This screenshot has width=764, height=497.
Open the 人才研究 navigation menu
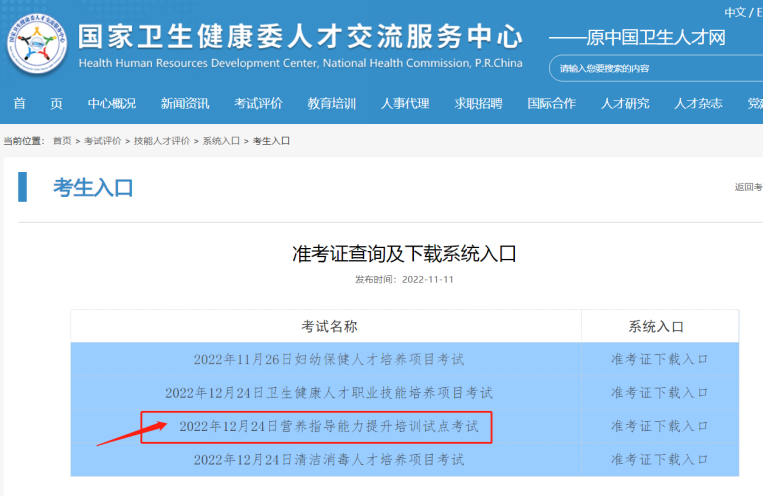coord(625,104)
